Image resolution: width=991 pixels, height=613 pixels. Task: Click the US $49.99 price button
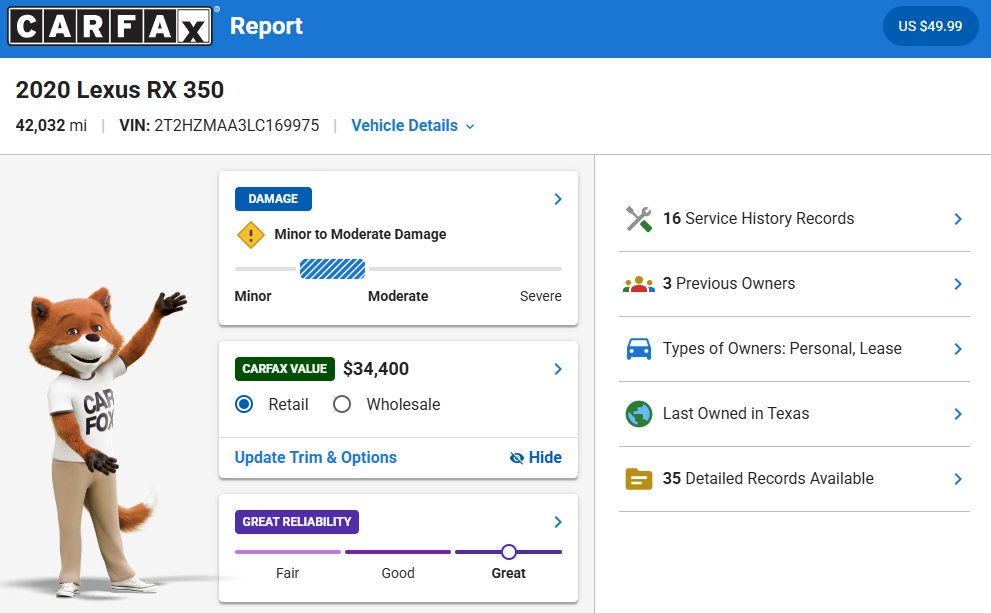[x=930, y=26]
